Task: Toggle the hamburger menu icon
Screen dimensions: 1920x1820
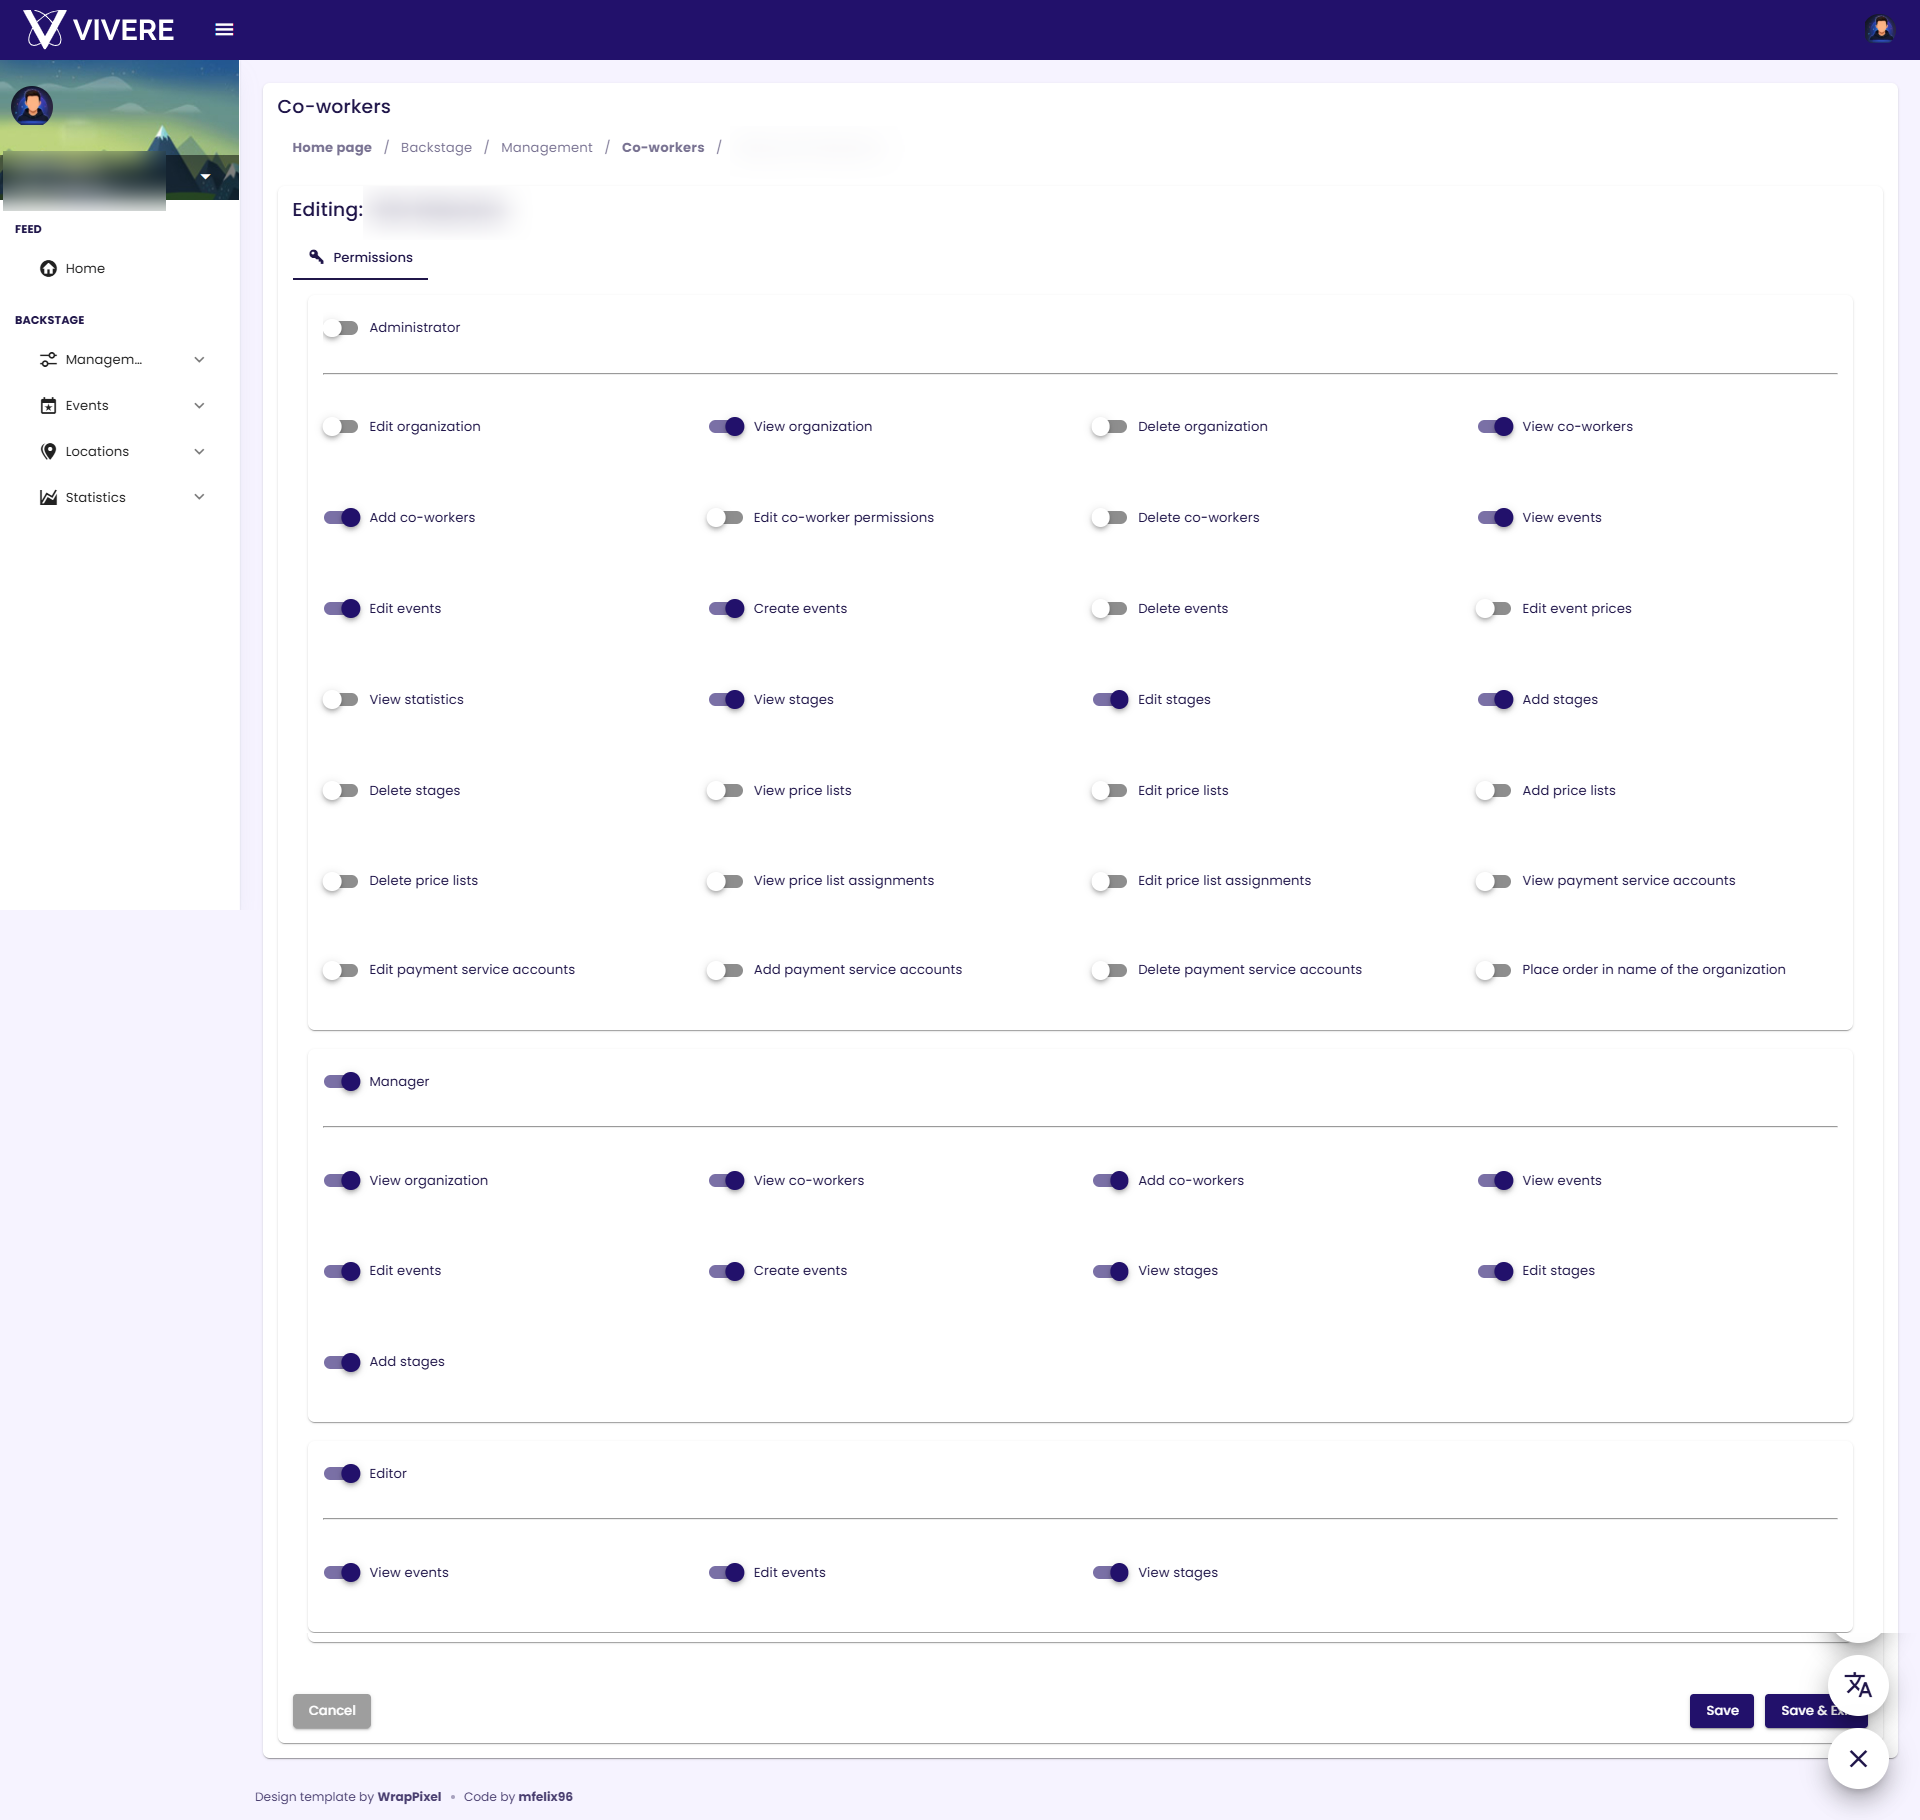Action: coord(224,30)
